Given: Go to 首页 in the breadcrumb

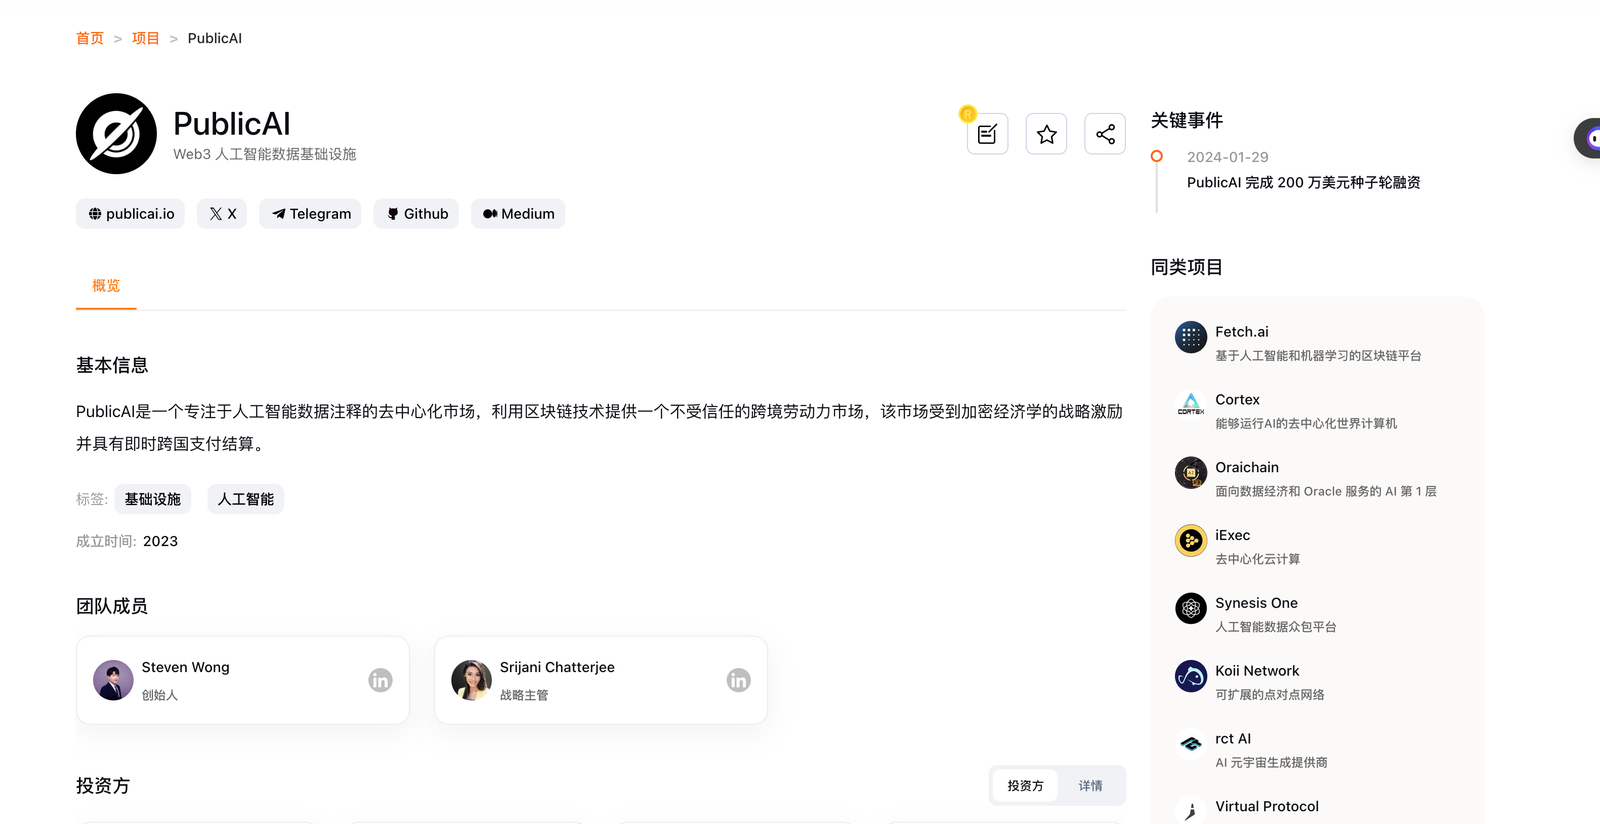Looking at the screenshot, I should 90,38.
